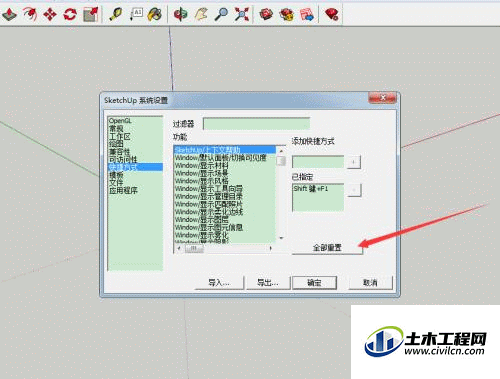Select Window/显示雾化 function row
500x379 pixels.
click(225, 235)
